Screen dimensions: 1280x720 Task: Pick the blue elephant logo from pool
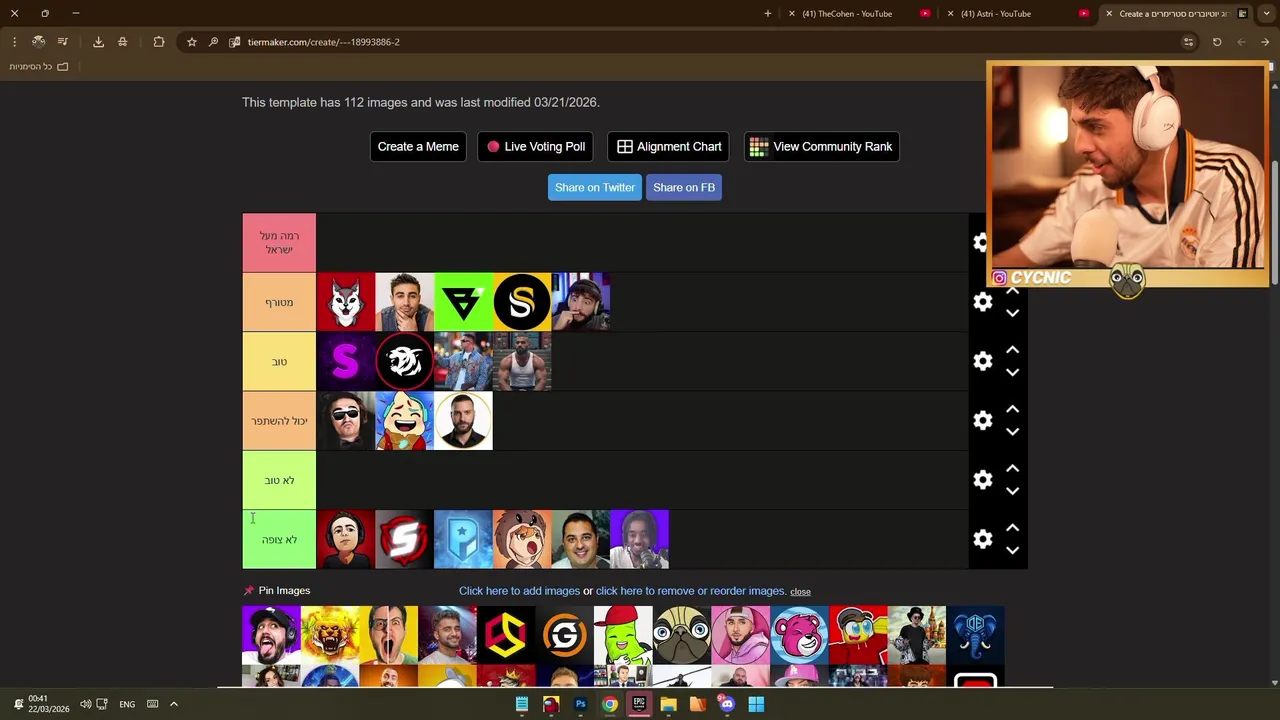pos(975,635)
